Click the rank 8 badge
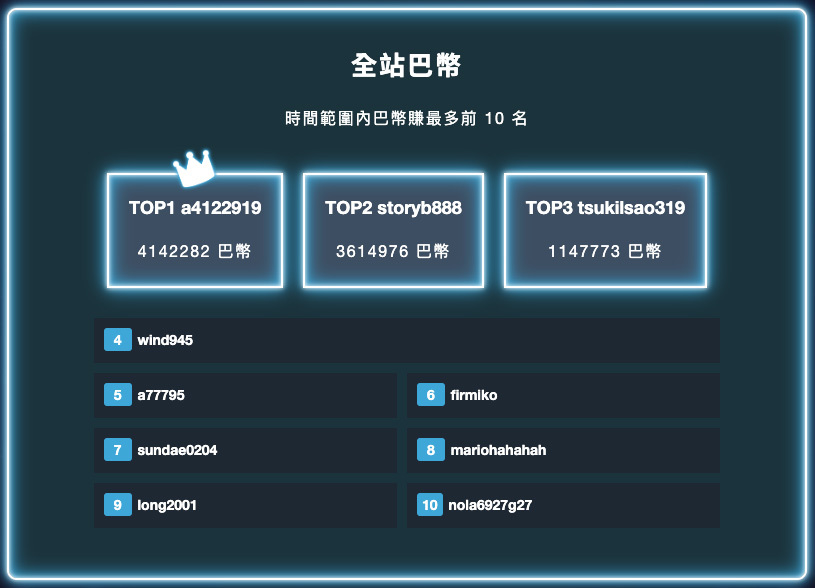 click(431, 451)
